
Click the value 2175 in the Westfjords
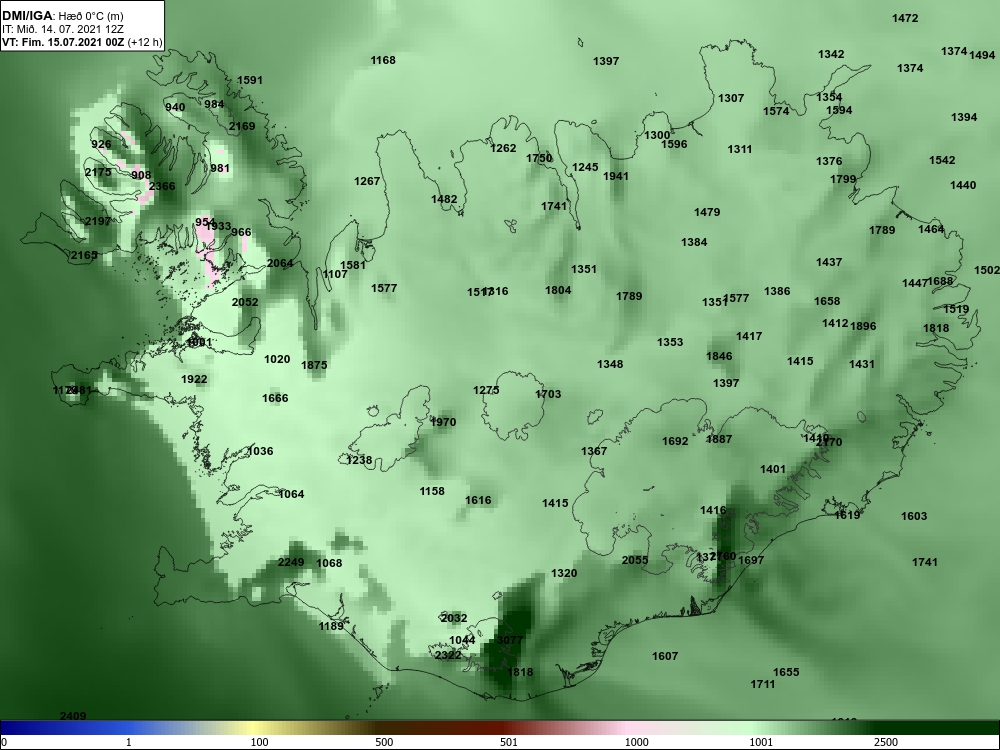98,172
